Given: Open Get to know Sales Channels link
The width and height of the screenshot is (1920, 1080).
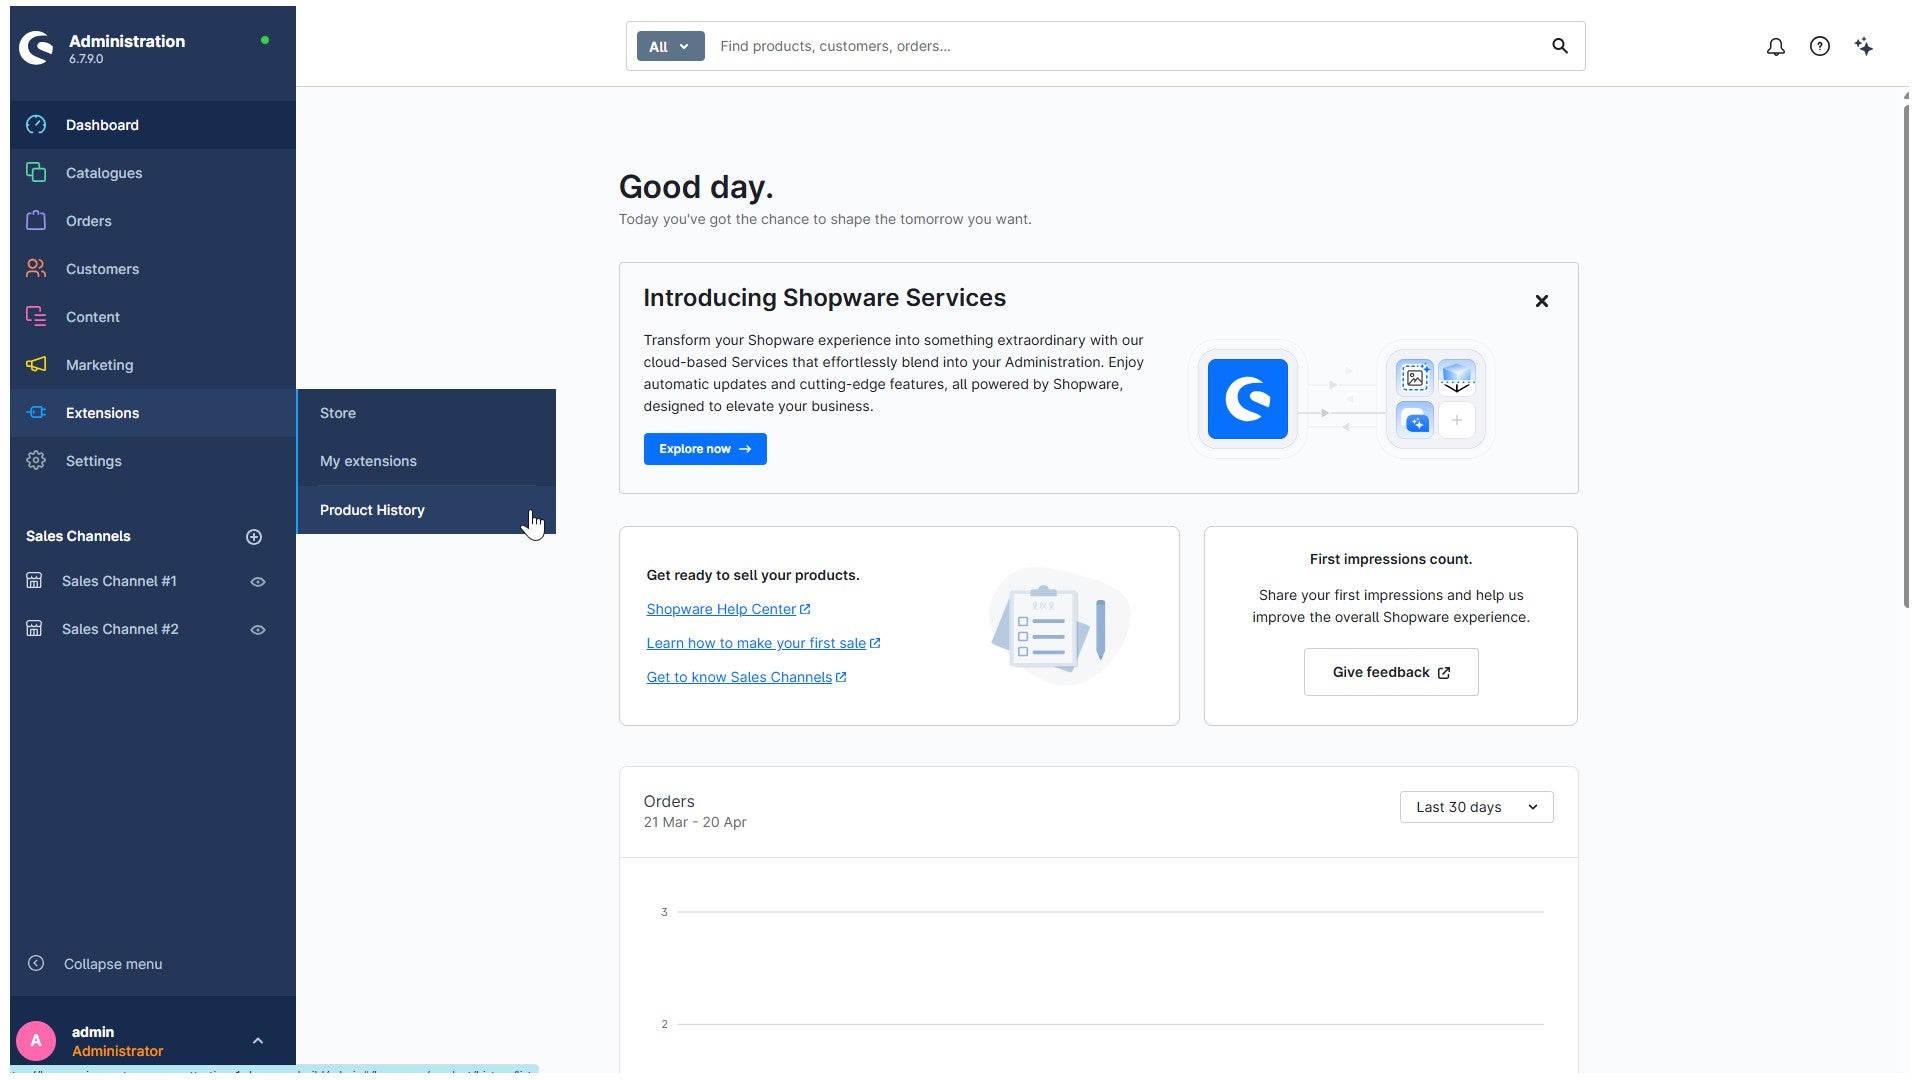Looking at the screenshot, I should coord(746,677).
